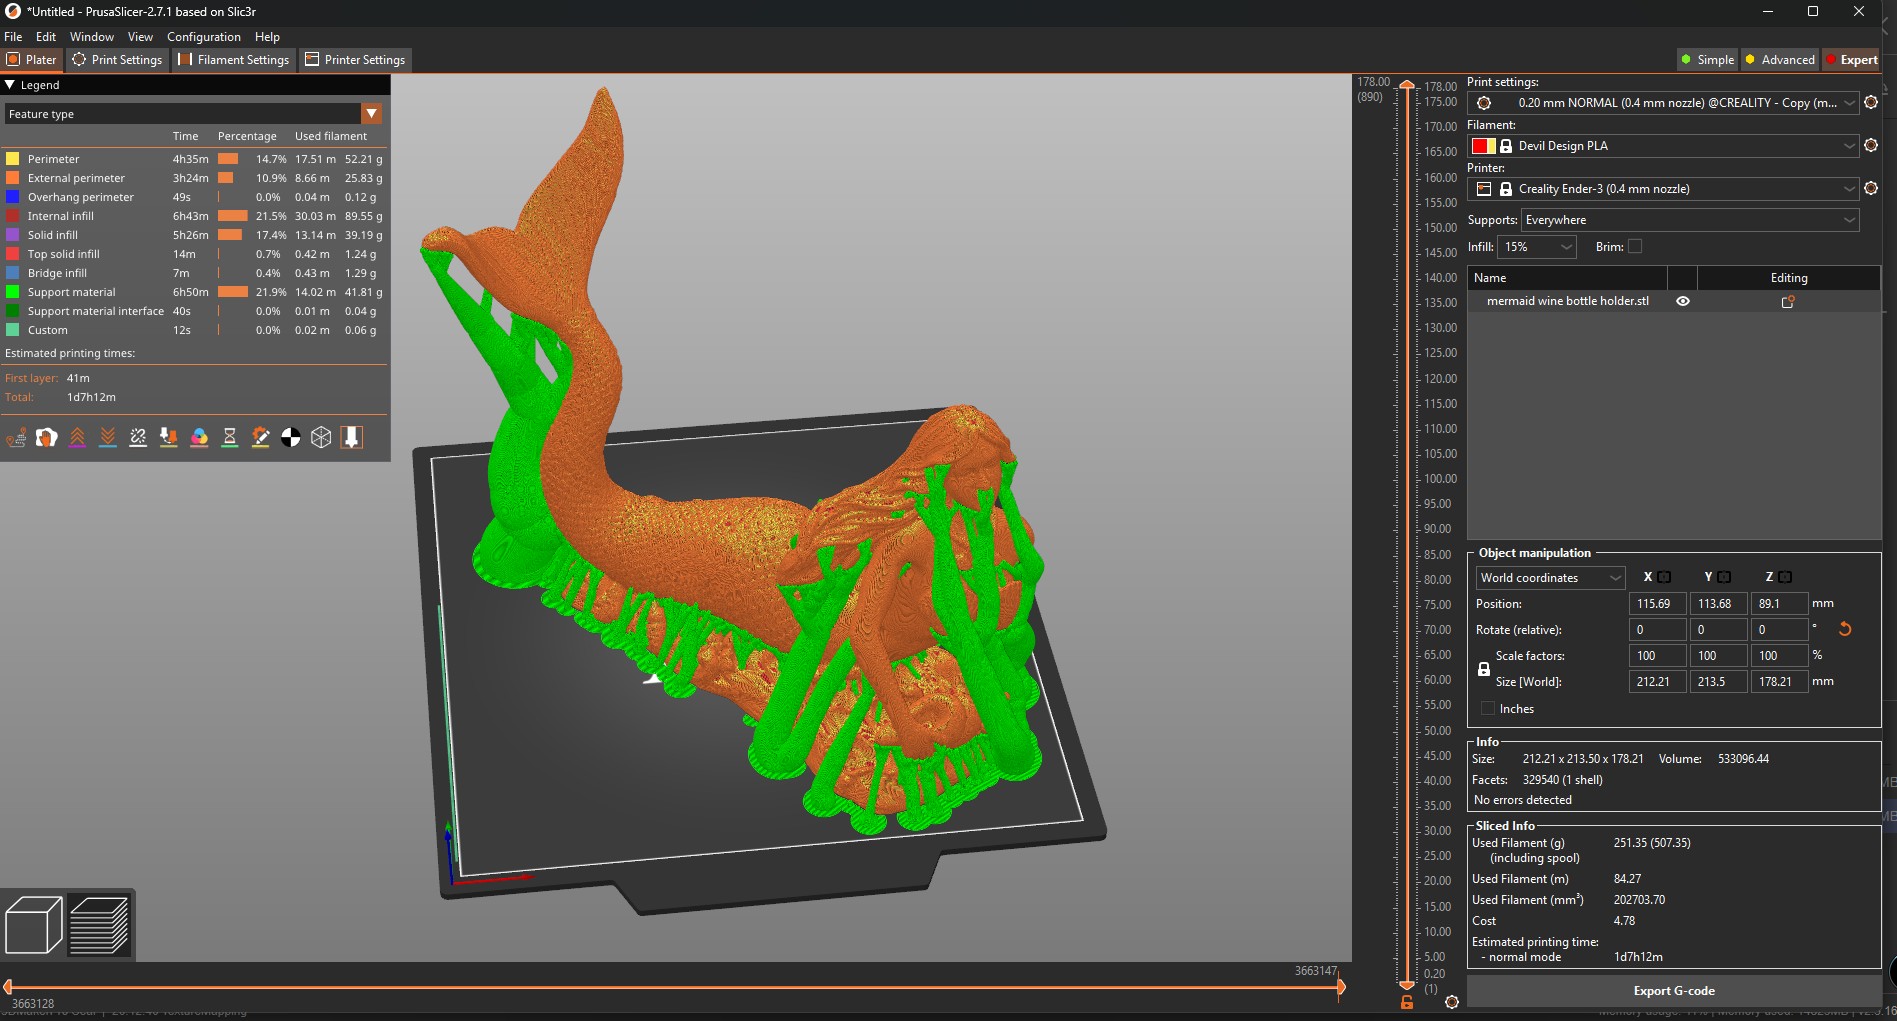Toggle shells display icon
1897x1021 pixels.
pyautogui.click(x=321, y=437)
